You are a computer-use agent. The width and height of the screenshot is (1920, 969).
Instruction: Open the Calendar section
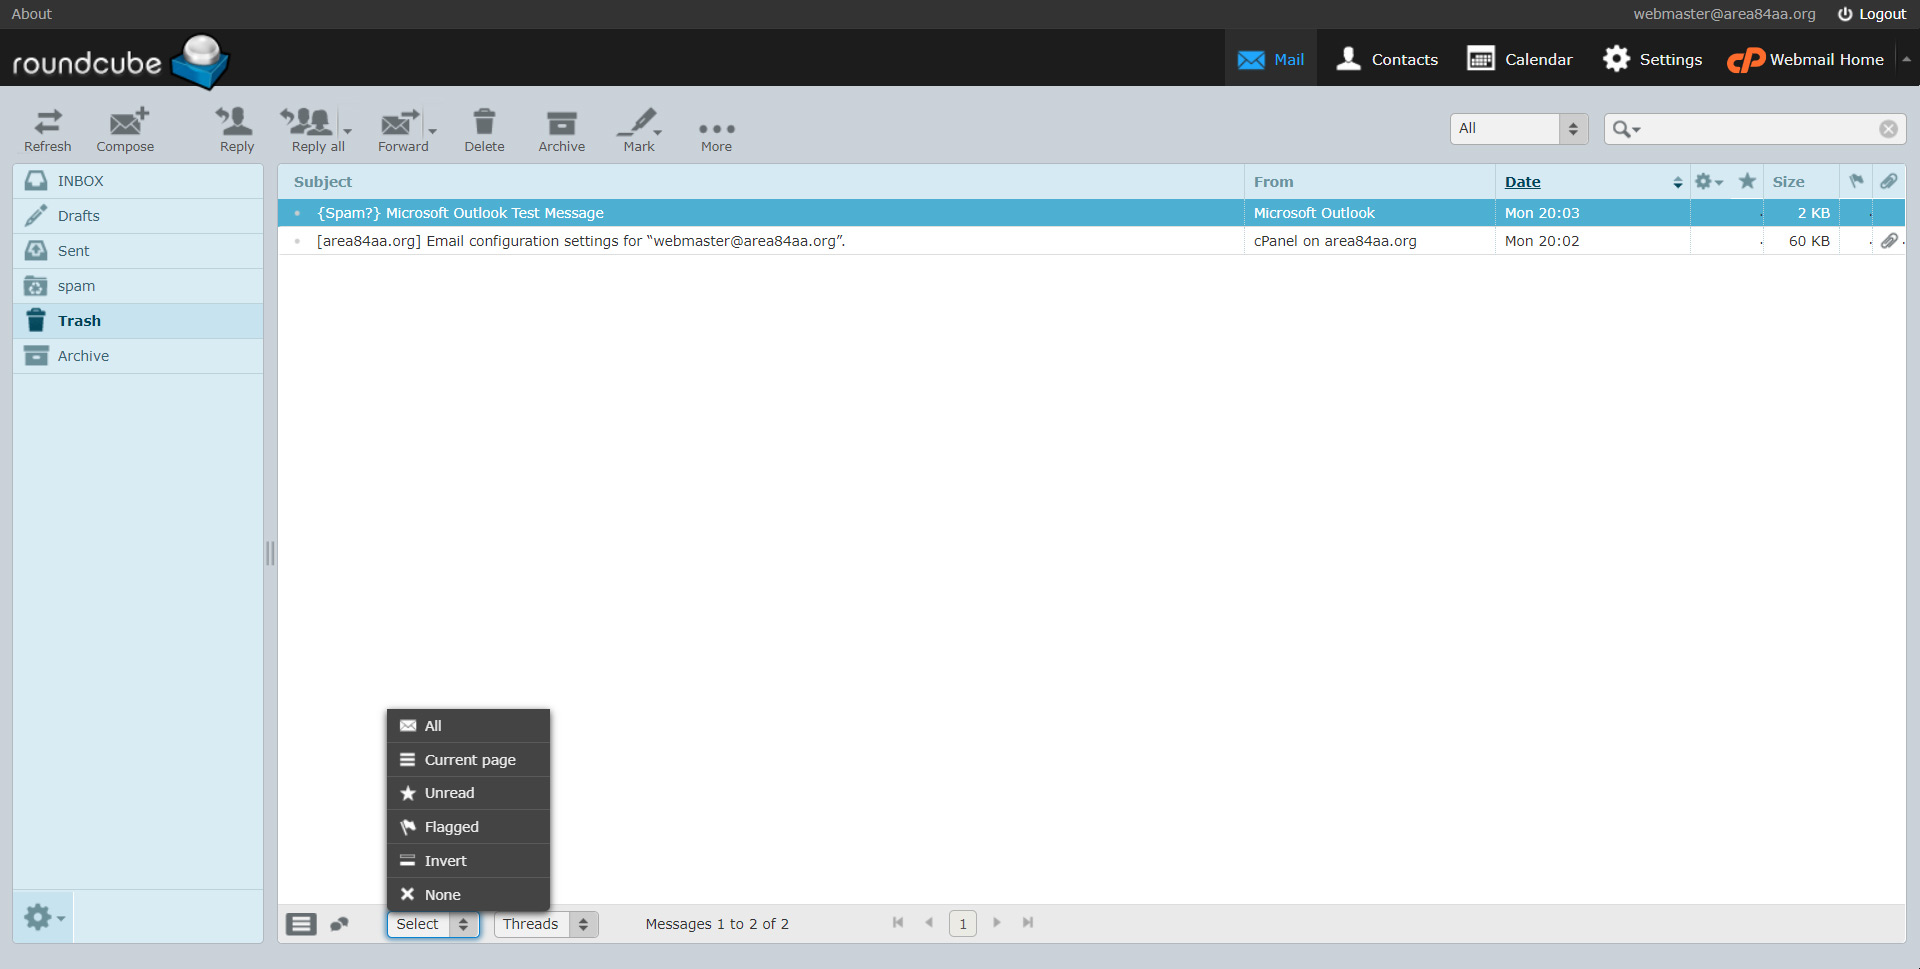pos(1519,59)
